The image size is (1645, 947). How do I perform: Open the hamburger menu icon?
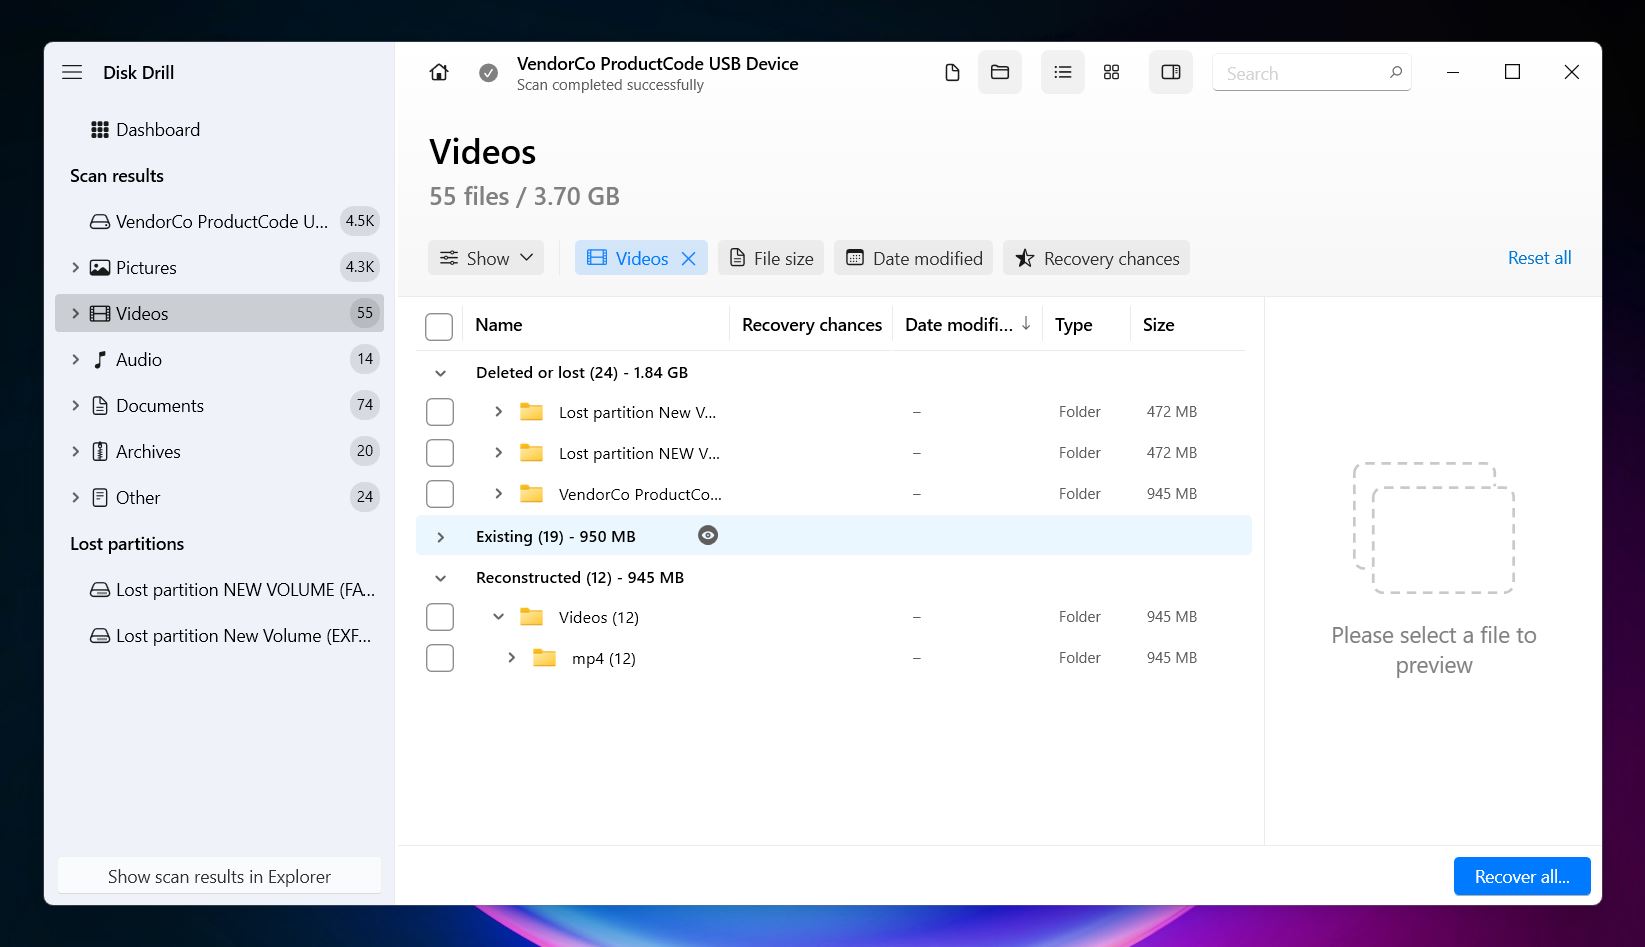[x=72, y=72]
